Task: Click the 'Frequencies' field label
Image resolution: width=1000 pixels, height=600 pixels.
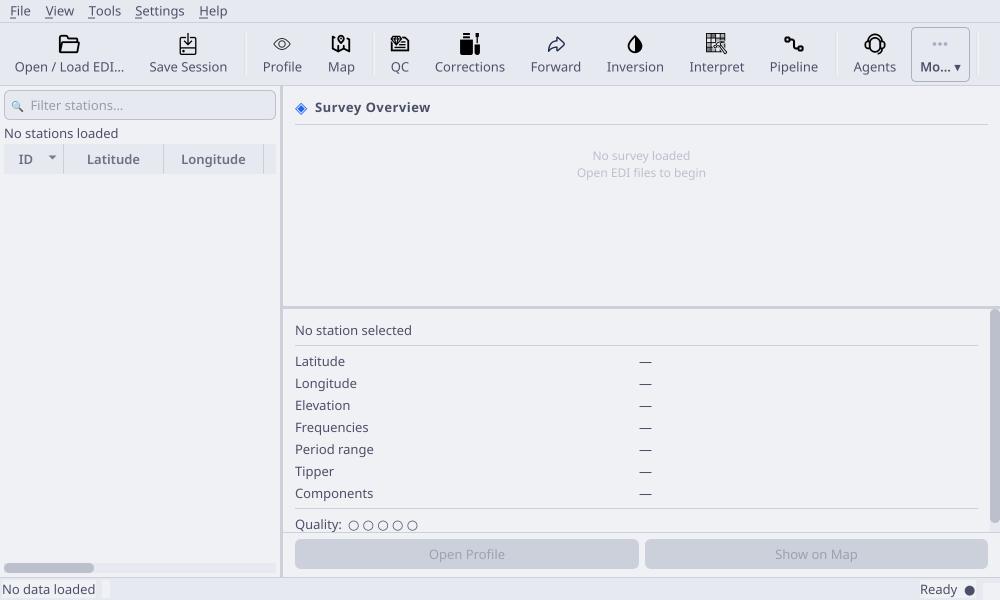Action: tap(332, 427)
